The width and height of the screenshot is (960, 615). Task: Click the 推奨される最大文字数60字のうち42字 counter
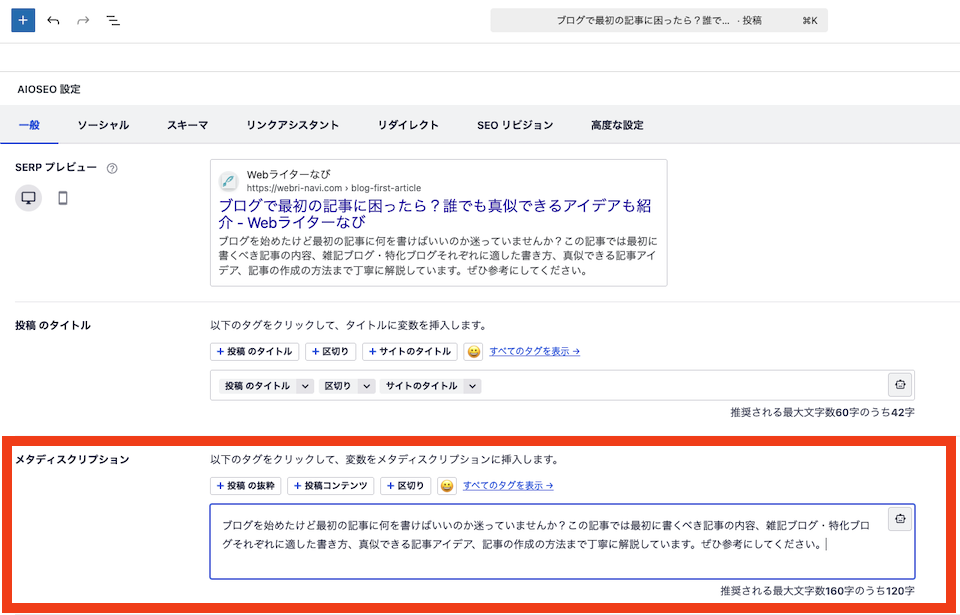tap(822, 412)
